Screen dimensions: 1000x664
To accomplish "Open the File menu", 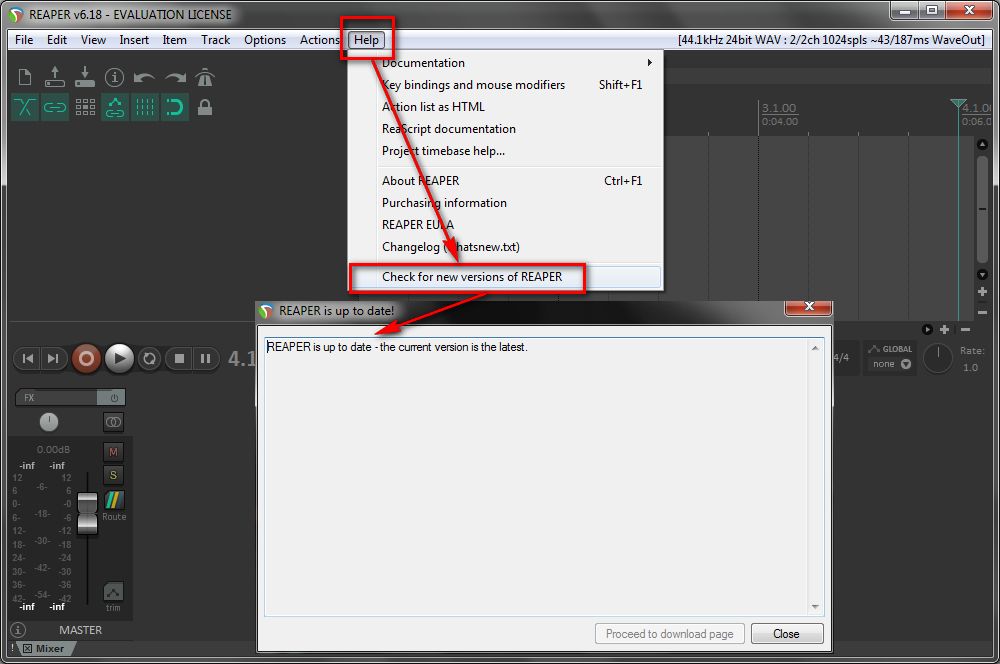I will pyautogui.click(x=24, y=40).
